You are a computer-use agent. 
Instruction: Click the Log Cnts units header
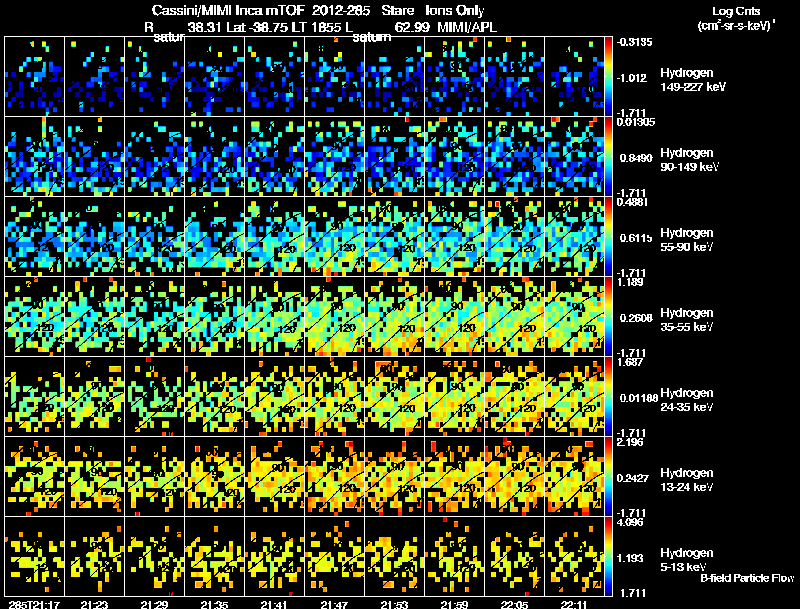pyautogui.click(x=736, y=18)
